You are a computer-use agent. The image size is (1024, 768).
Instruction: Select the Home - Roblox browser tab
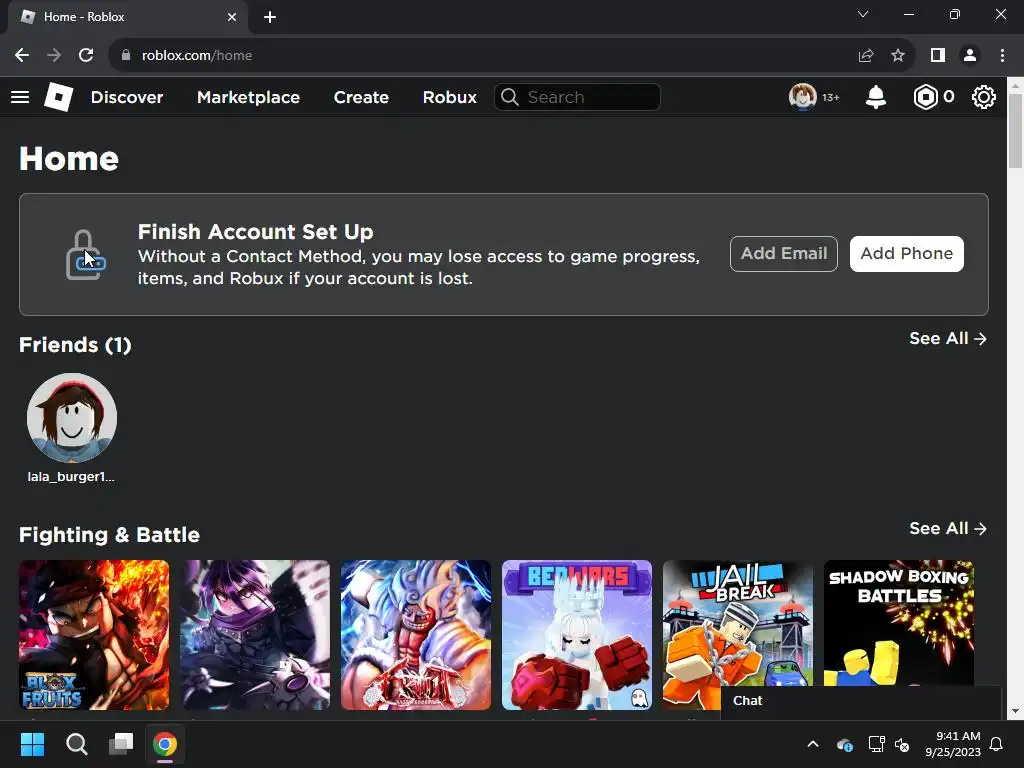pos(128,17)
